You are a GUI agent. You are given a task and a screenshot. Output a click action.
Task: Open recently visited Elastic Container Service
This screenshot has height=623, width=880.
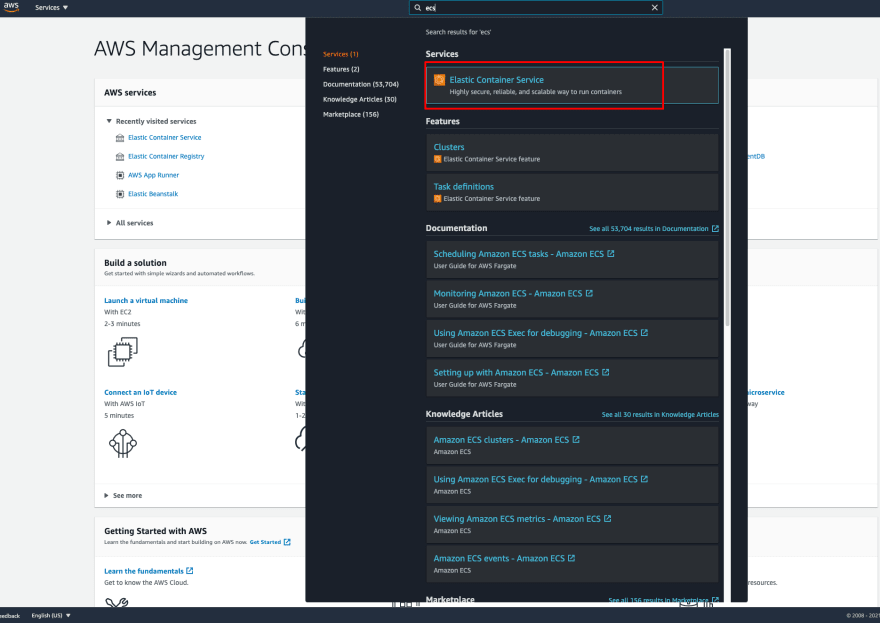point(164,138)
